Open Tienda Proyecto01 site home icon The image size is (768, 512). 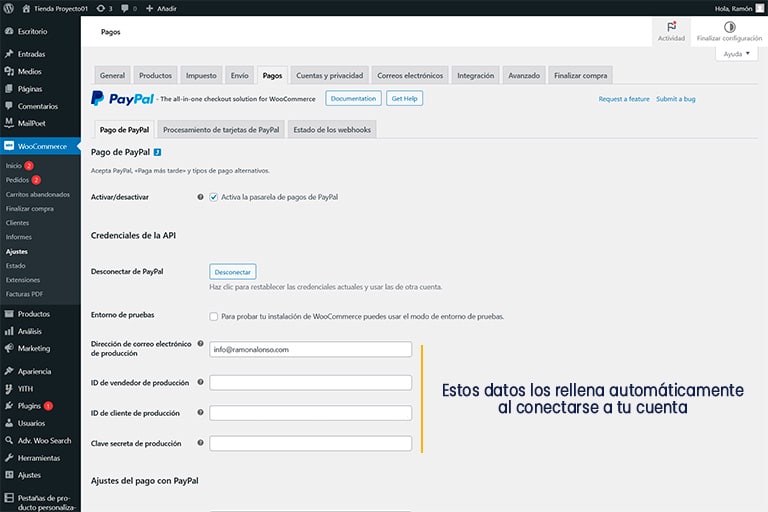pos(26,8)
